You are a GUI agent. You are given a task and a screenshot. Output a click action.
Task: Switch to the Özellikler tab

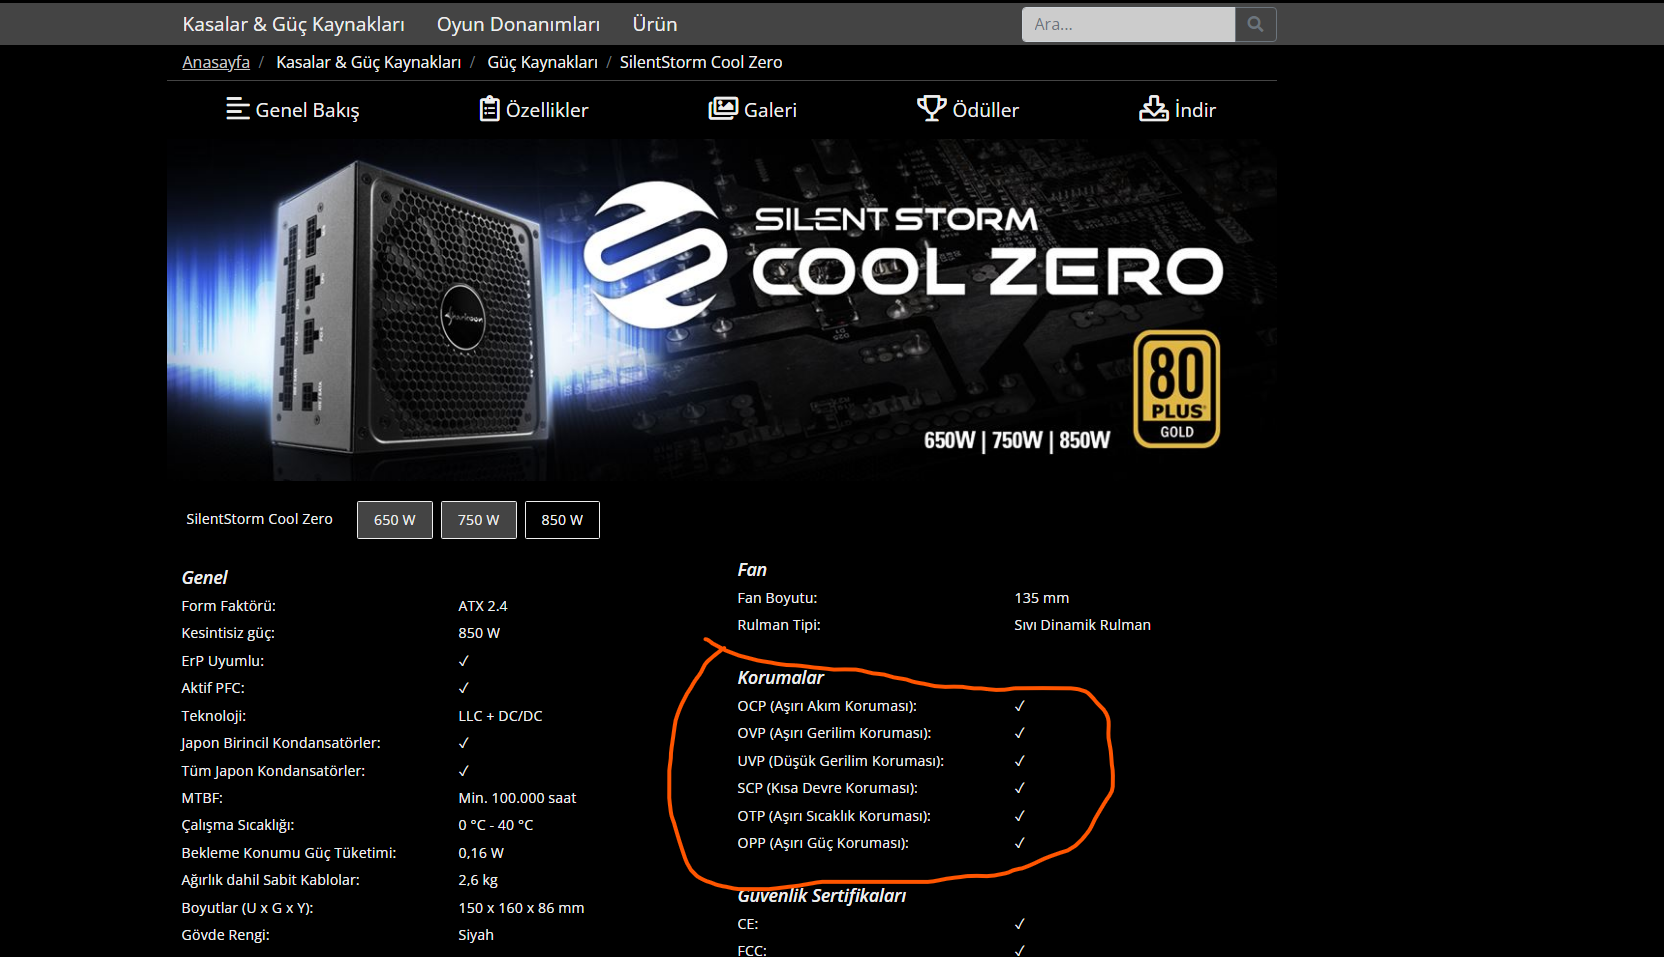tap(534, 109)
